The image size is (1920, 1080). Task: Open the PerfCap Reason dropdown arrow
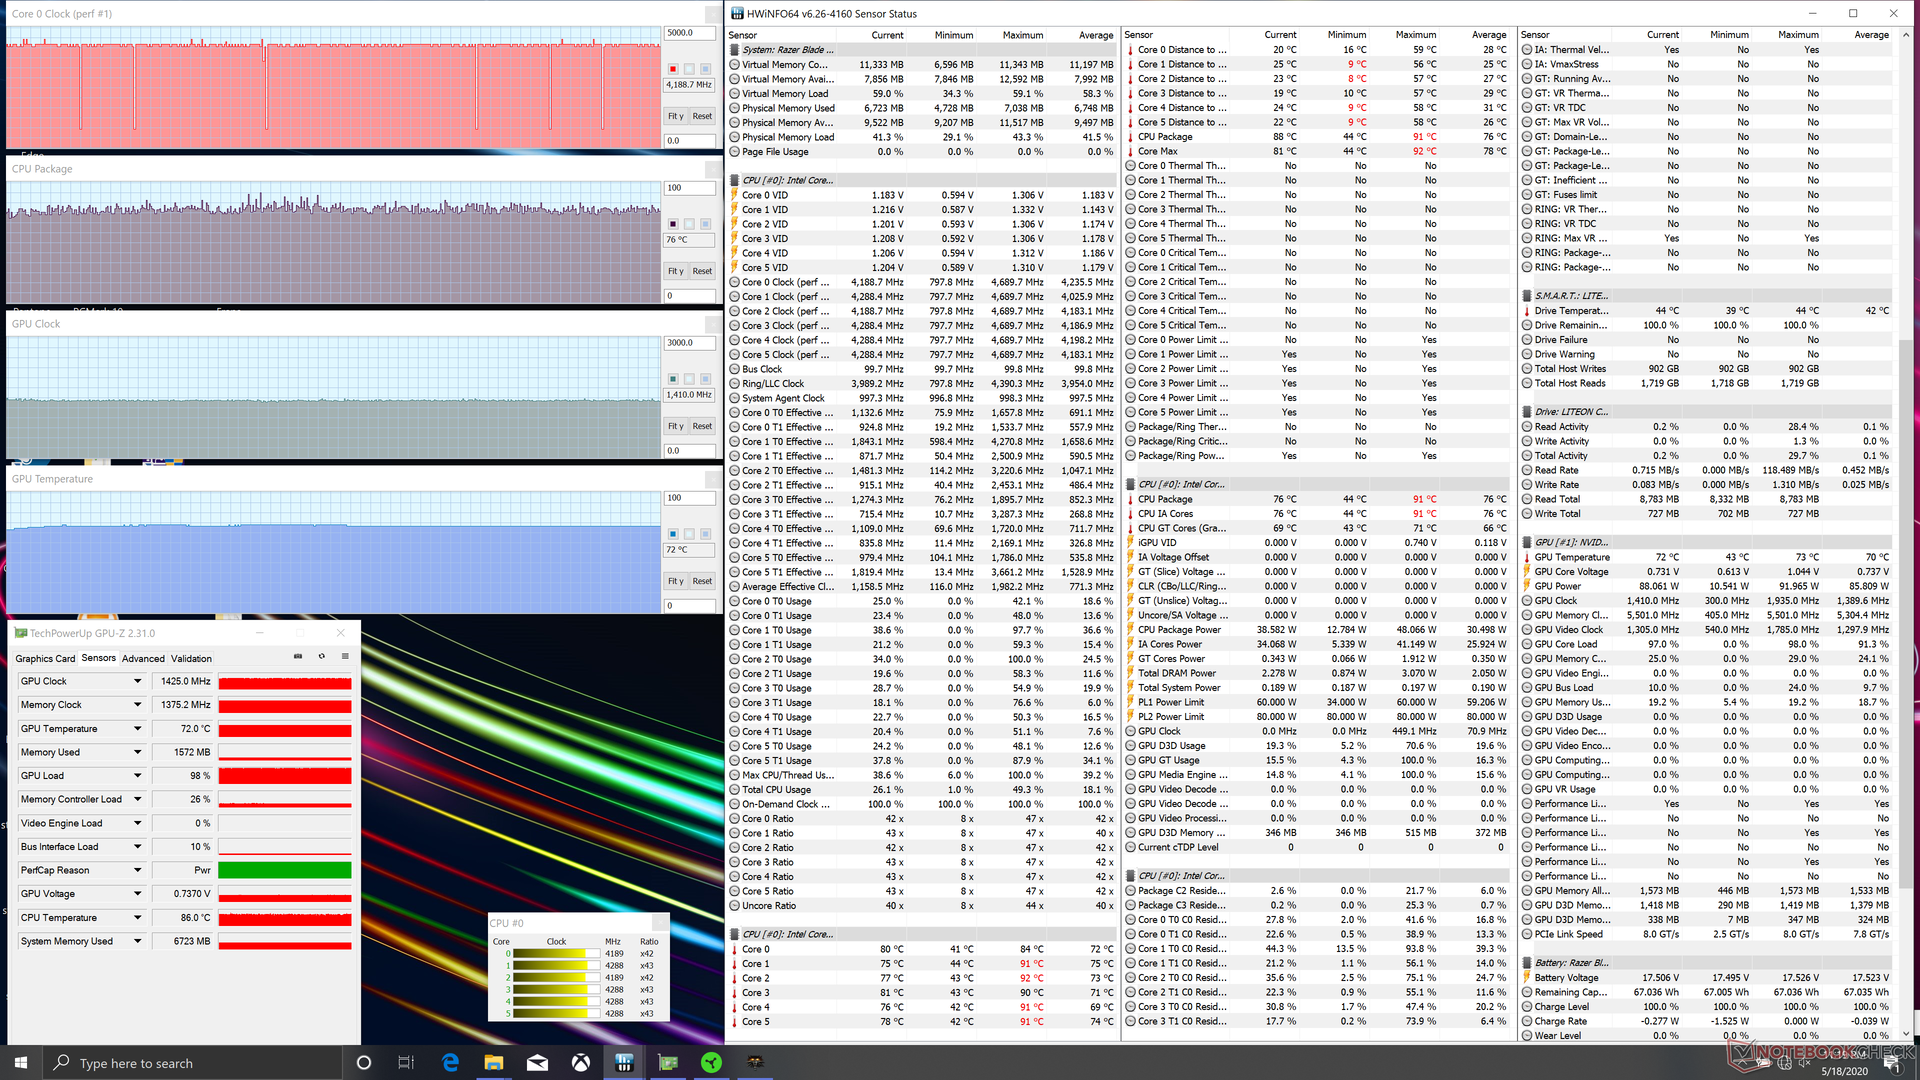(138, 871)
